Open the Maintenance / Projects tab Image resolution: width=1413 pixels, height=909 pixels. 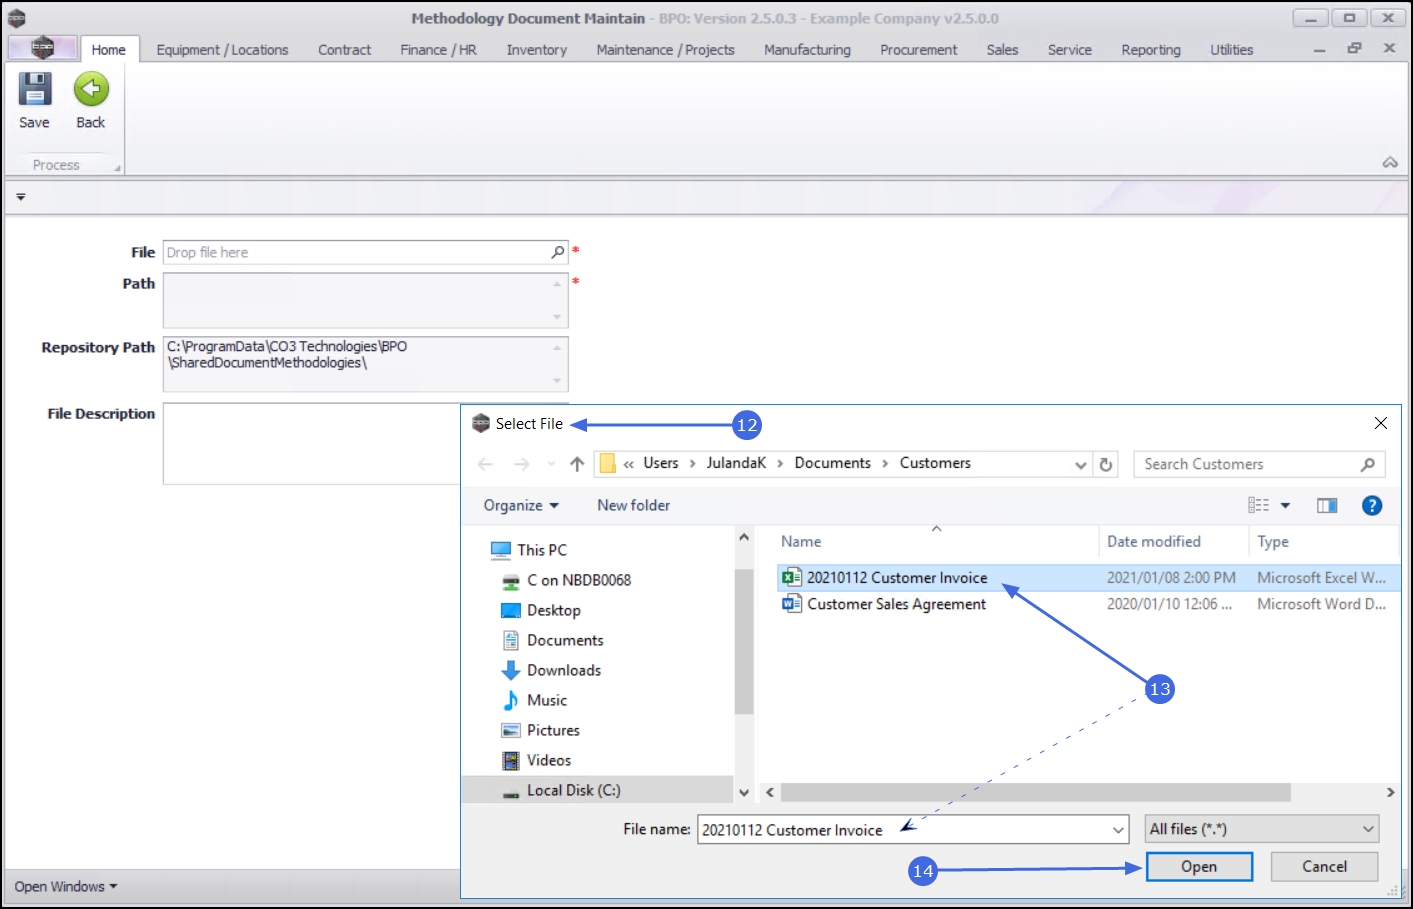point(665,50)
